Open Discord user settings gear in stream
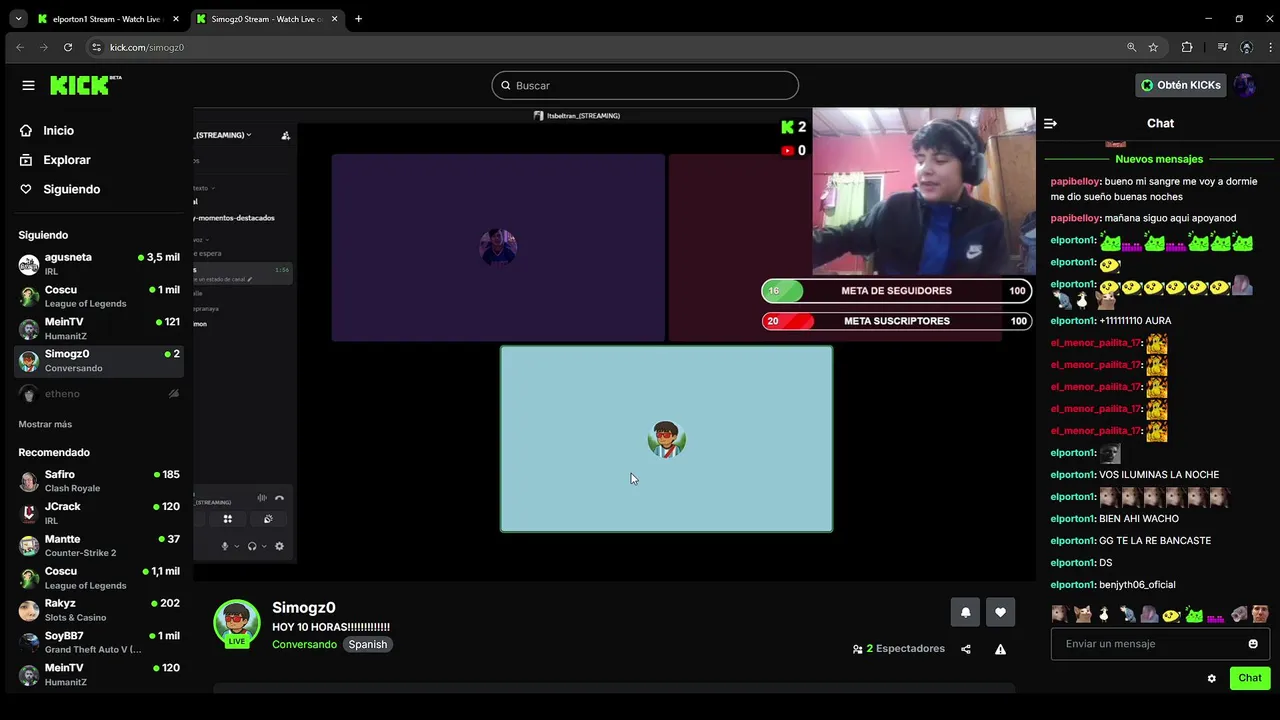Viewport: 1280px width, 720px height. pyautogui.click(x=279, y=546)
